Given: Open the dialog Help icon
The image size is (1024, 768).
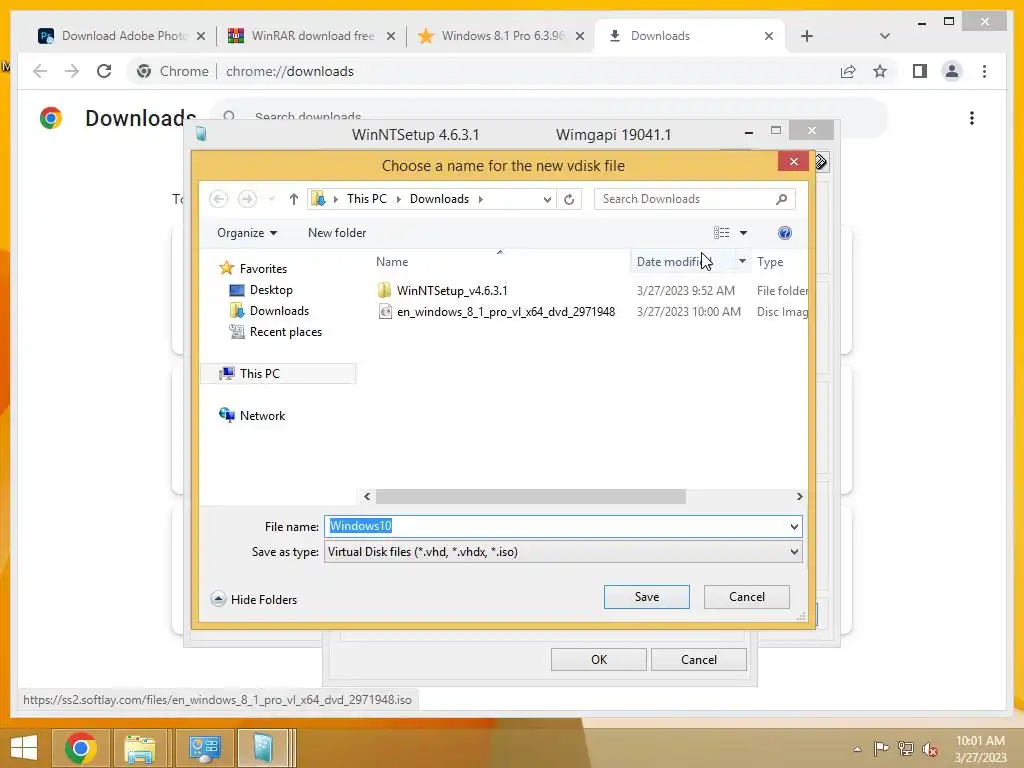Looking at the screenshot, I should [784, 232].
